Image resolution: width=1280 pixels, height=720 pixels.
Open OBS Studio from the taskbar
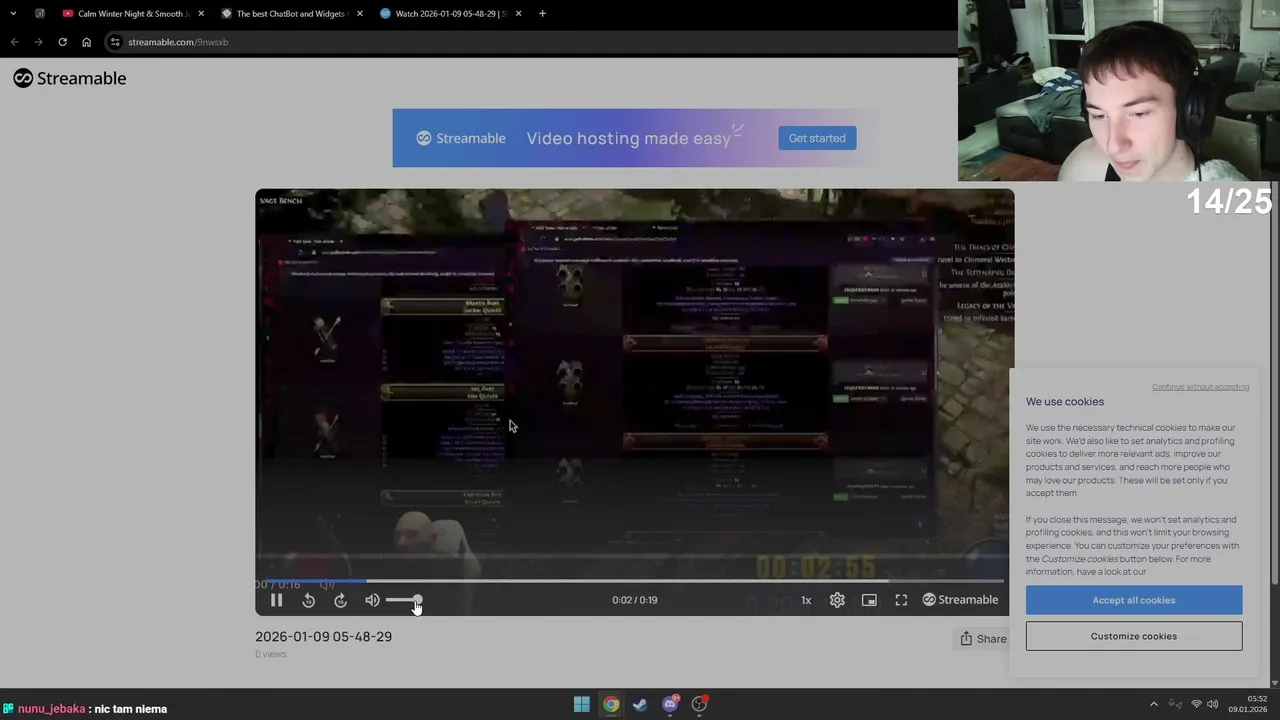pyautogui.click(x=699, y=704)
